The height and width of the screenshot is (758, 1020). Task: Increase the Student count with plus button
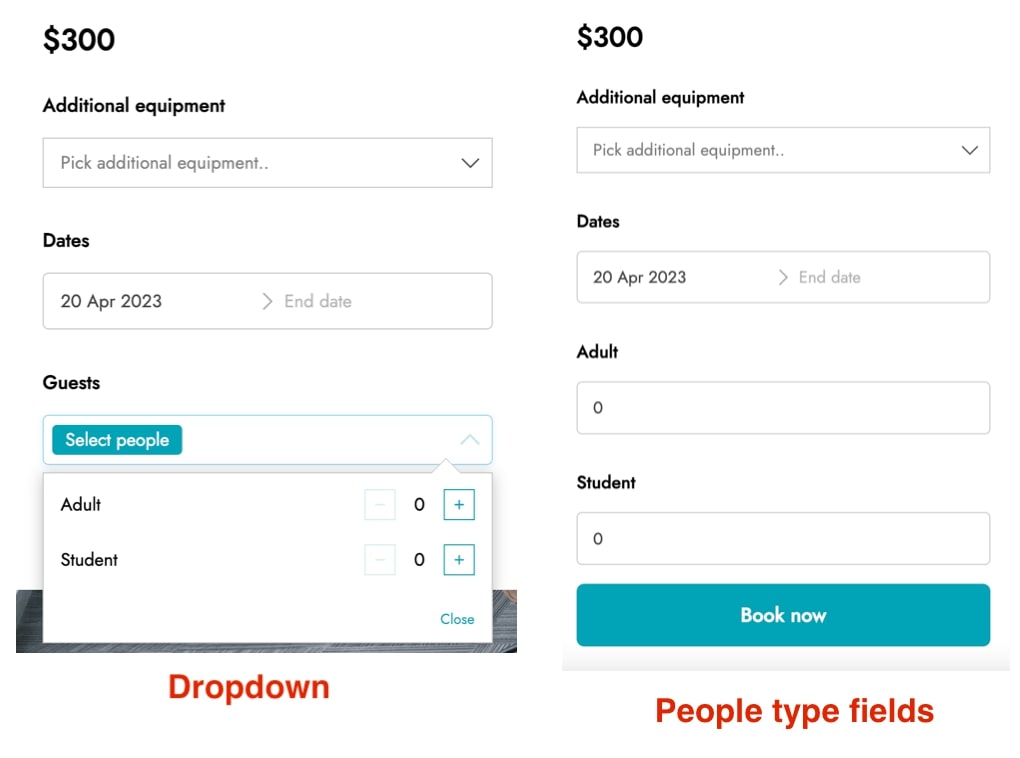coord(459,560)
